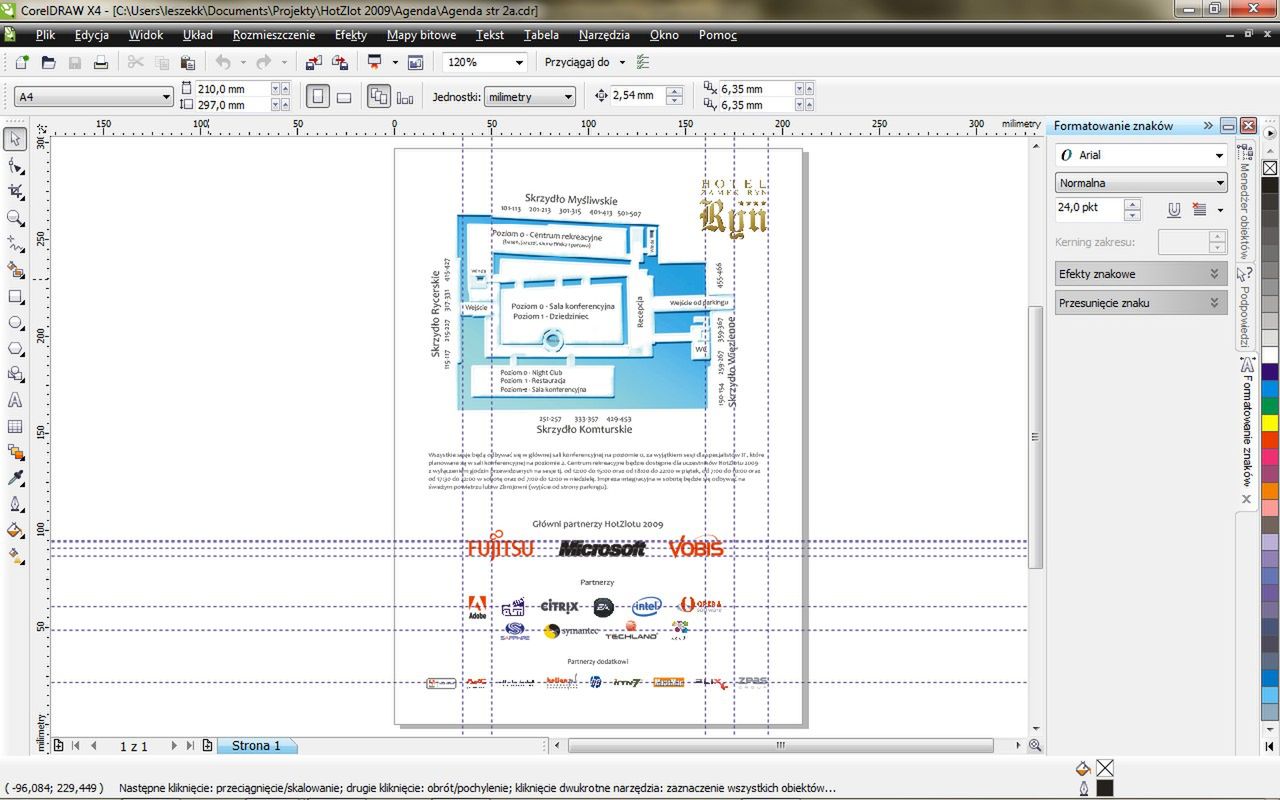Select the Interactive fill tool
Image resolution: width=1280 pixels, height=800 pixels.
pyautogui.click(x=15, y=556)
